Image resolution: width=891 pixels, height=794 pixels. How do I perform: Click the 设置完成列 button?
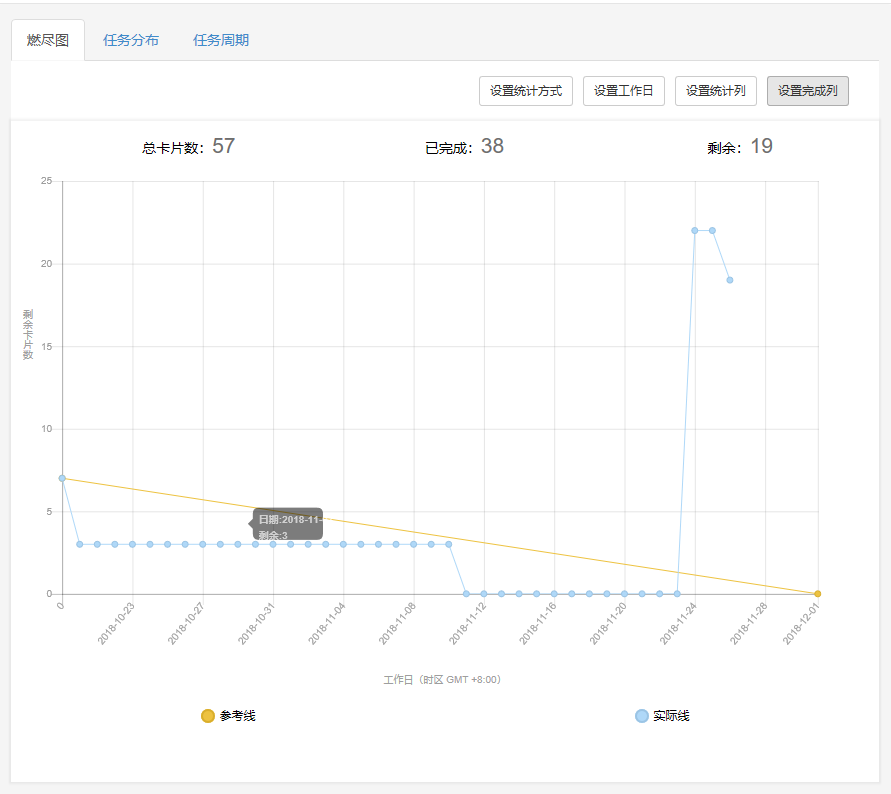coord(807,91)
